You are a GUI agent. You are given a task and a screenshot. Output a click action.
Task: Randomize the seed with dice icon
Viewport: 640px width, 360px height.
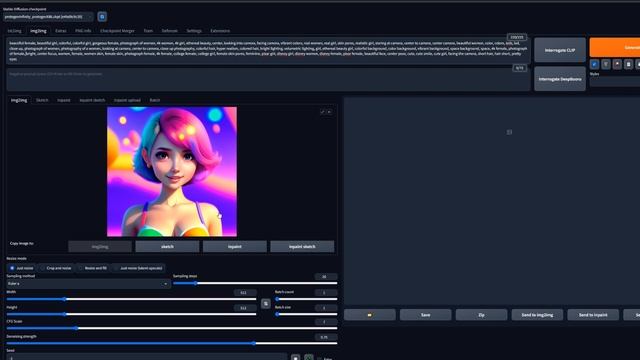[296, 358]
